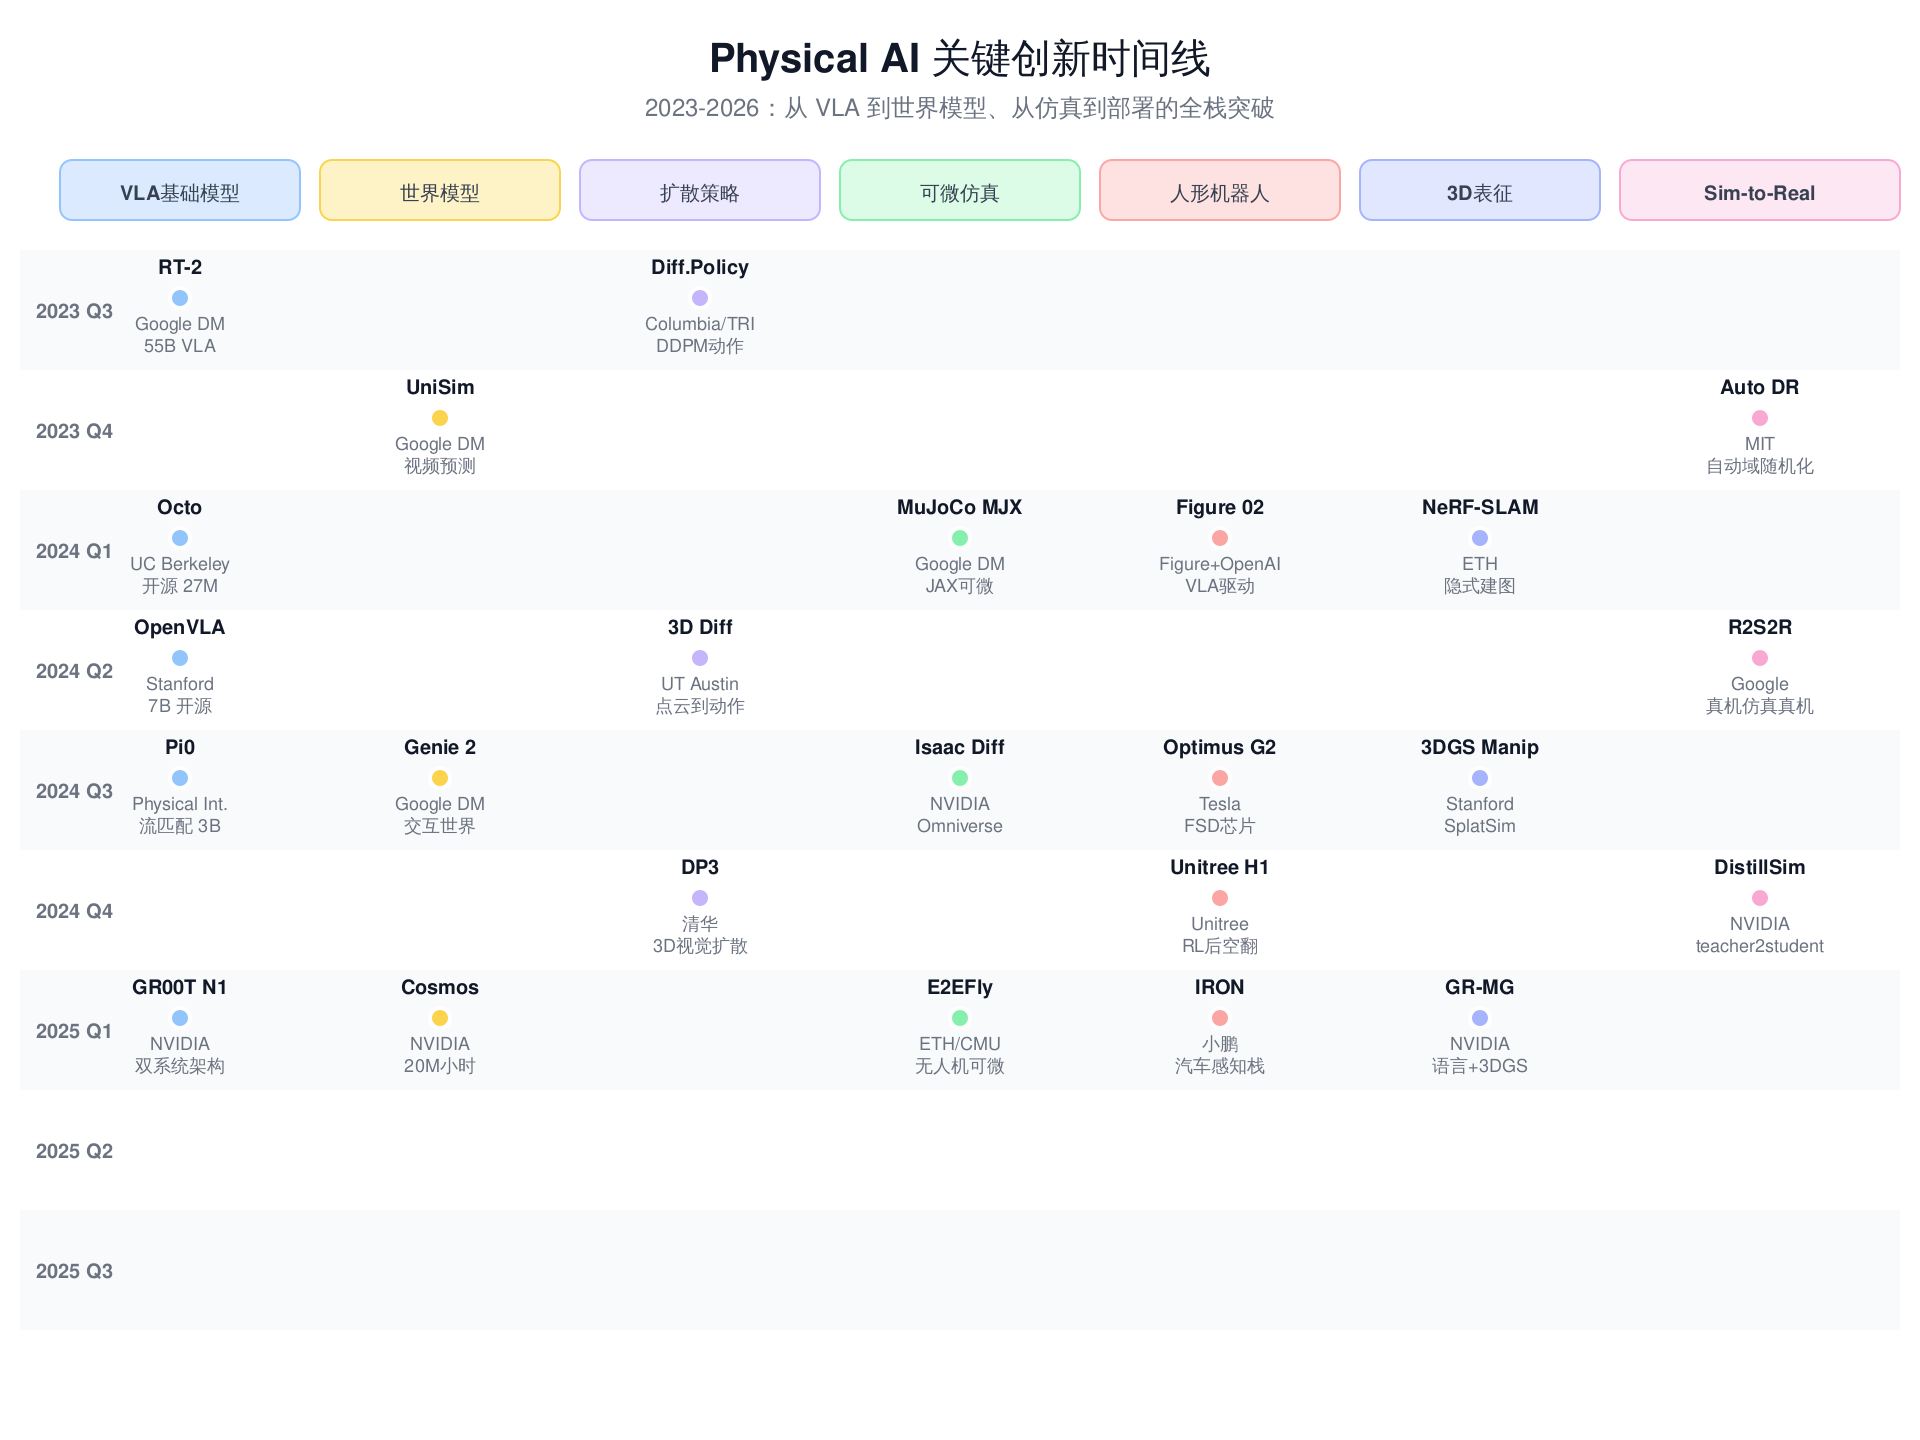
Task: Click the MuJoCo MJX timeline dot
Action: 960,538
